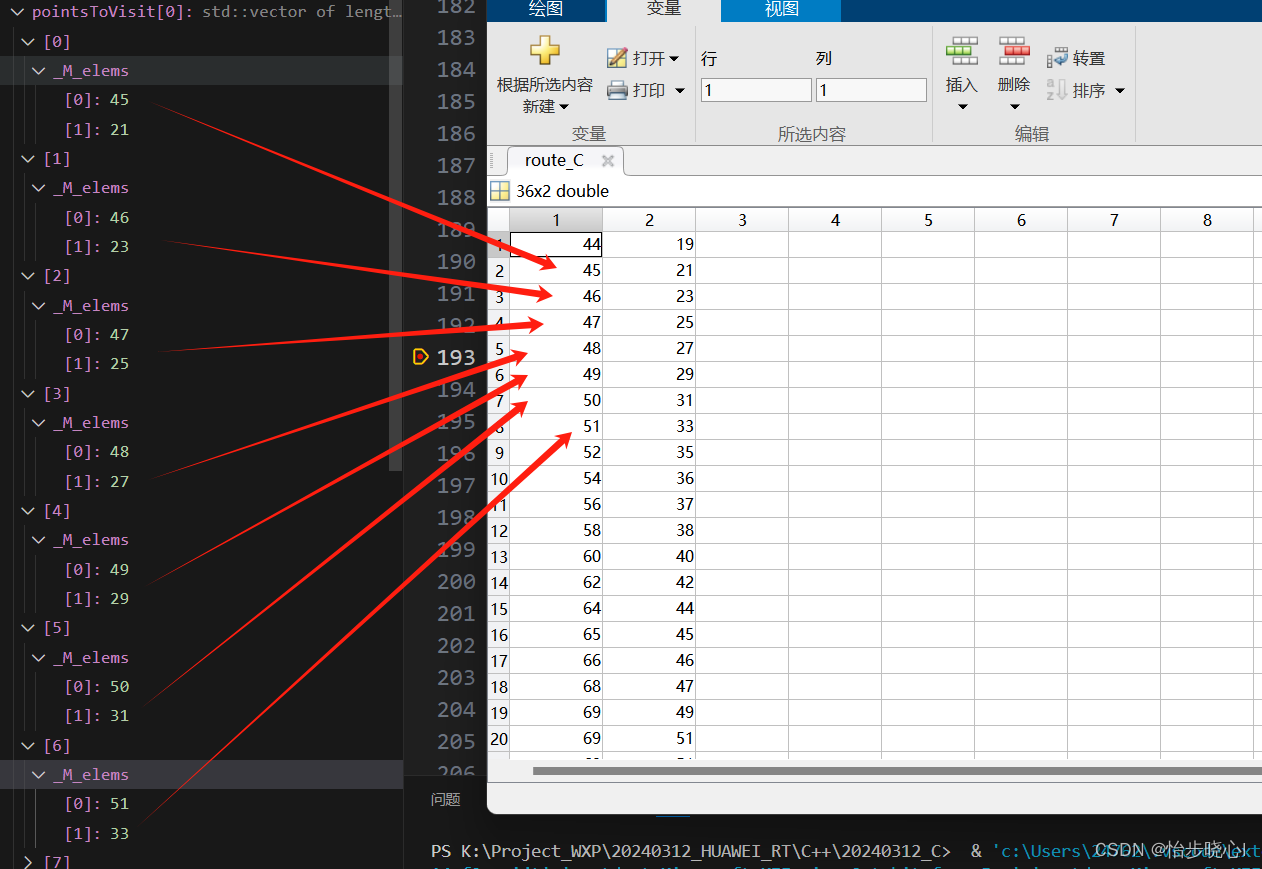1262x869 pixels.
Task: Select the cell containing 68 in row 18
Action: pyautogui.click(x=556, y=687)
